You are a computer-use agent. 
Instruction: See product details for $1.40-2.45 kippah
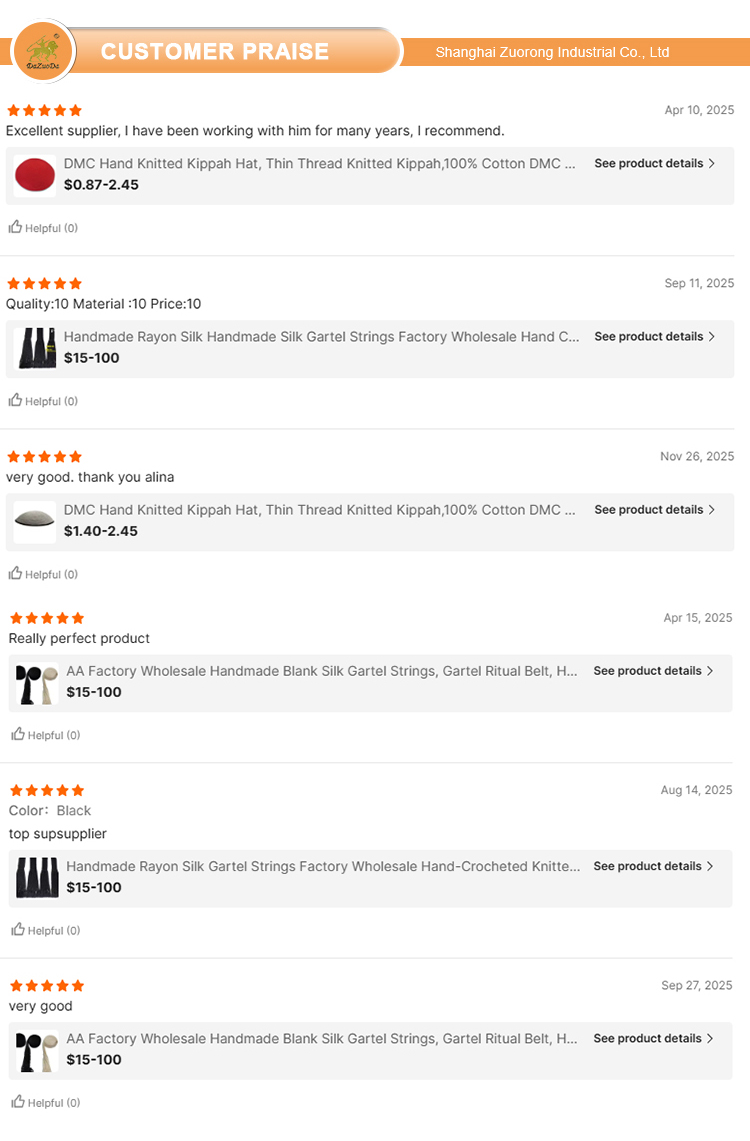tap(654, 509)
